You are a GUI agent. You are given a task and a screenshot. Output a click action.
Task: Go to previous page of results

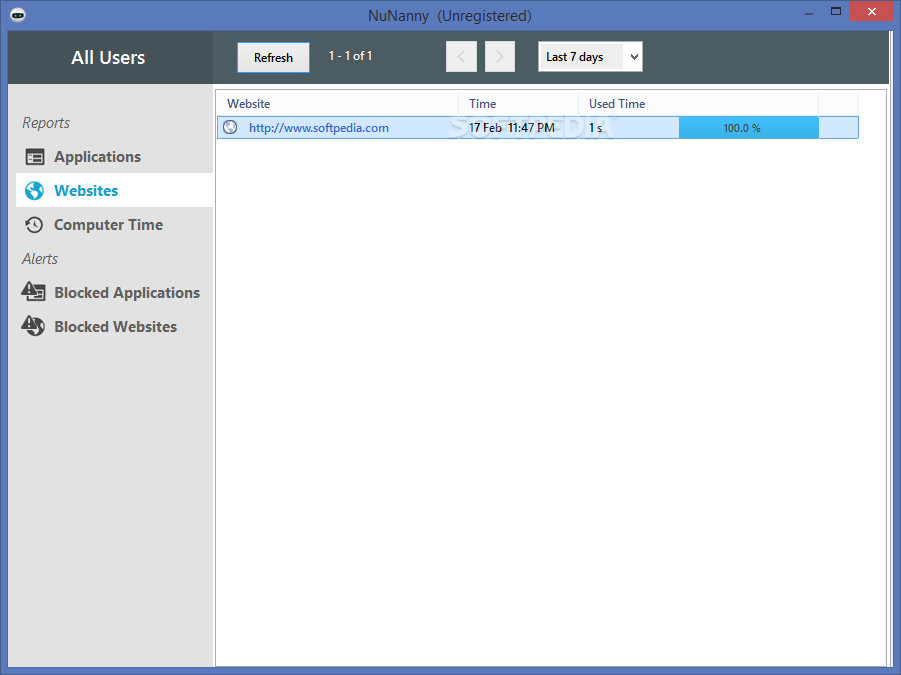pyautogui.click(x=461, y=56)
